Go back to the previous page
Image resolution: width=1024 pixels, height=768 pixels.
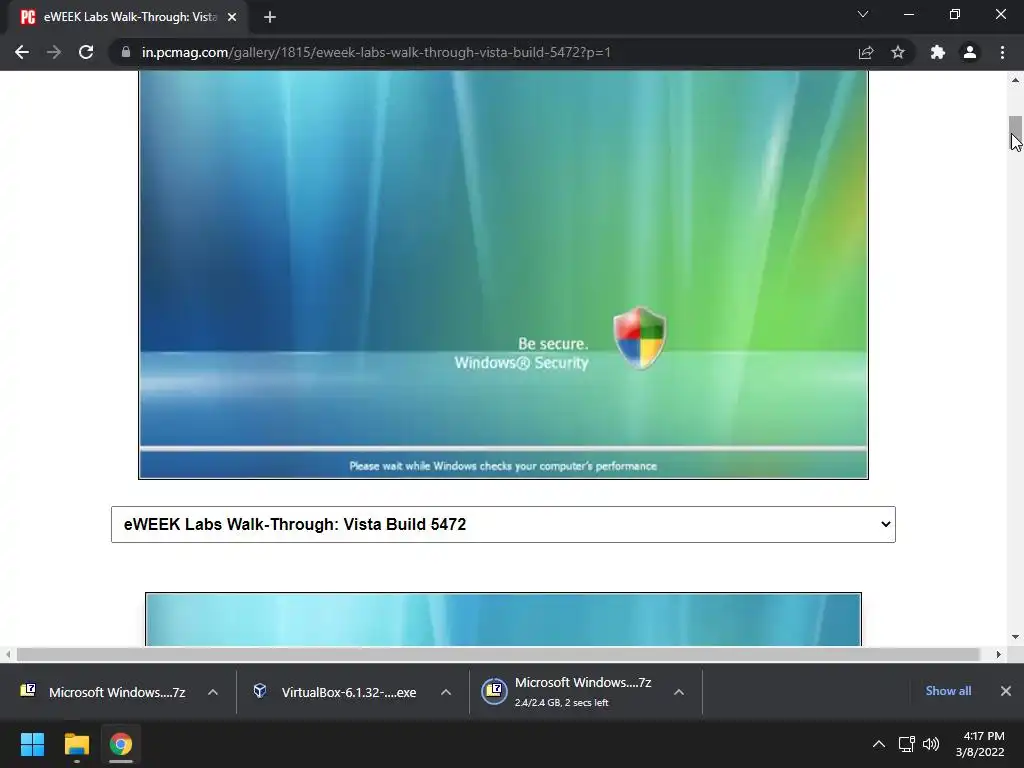click(22, 52)
